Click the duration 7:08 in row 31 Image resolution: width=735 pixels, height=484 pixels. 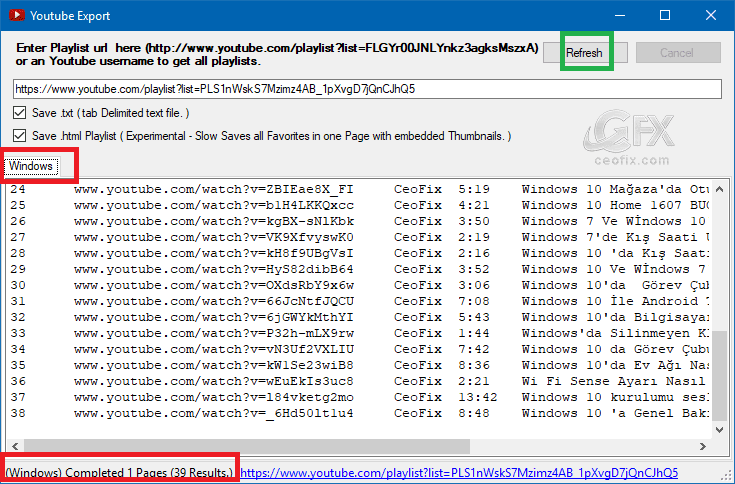coord(474,301)
